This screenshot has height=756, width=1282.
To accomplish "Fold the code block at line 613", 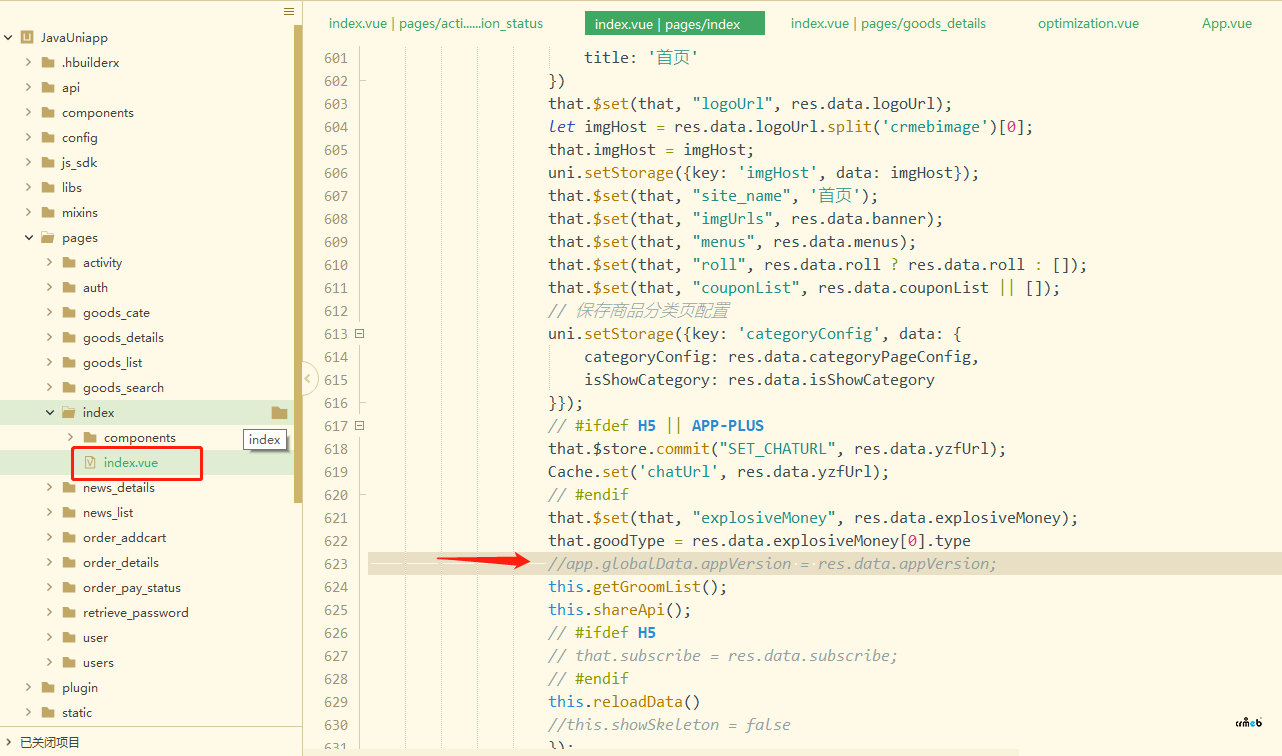I will 360,334.
